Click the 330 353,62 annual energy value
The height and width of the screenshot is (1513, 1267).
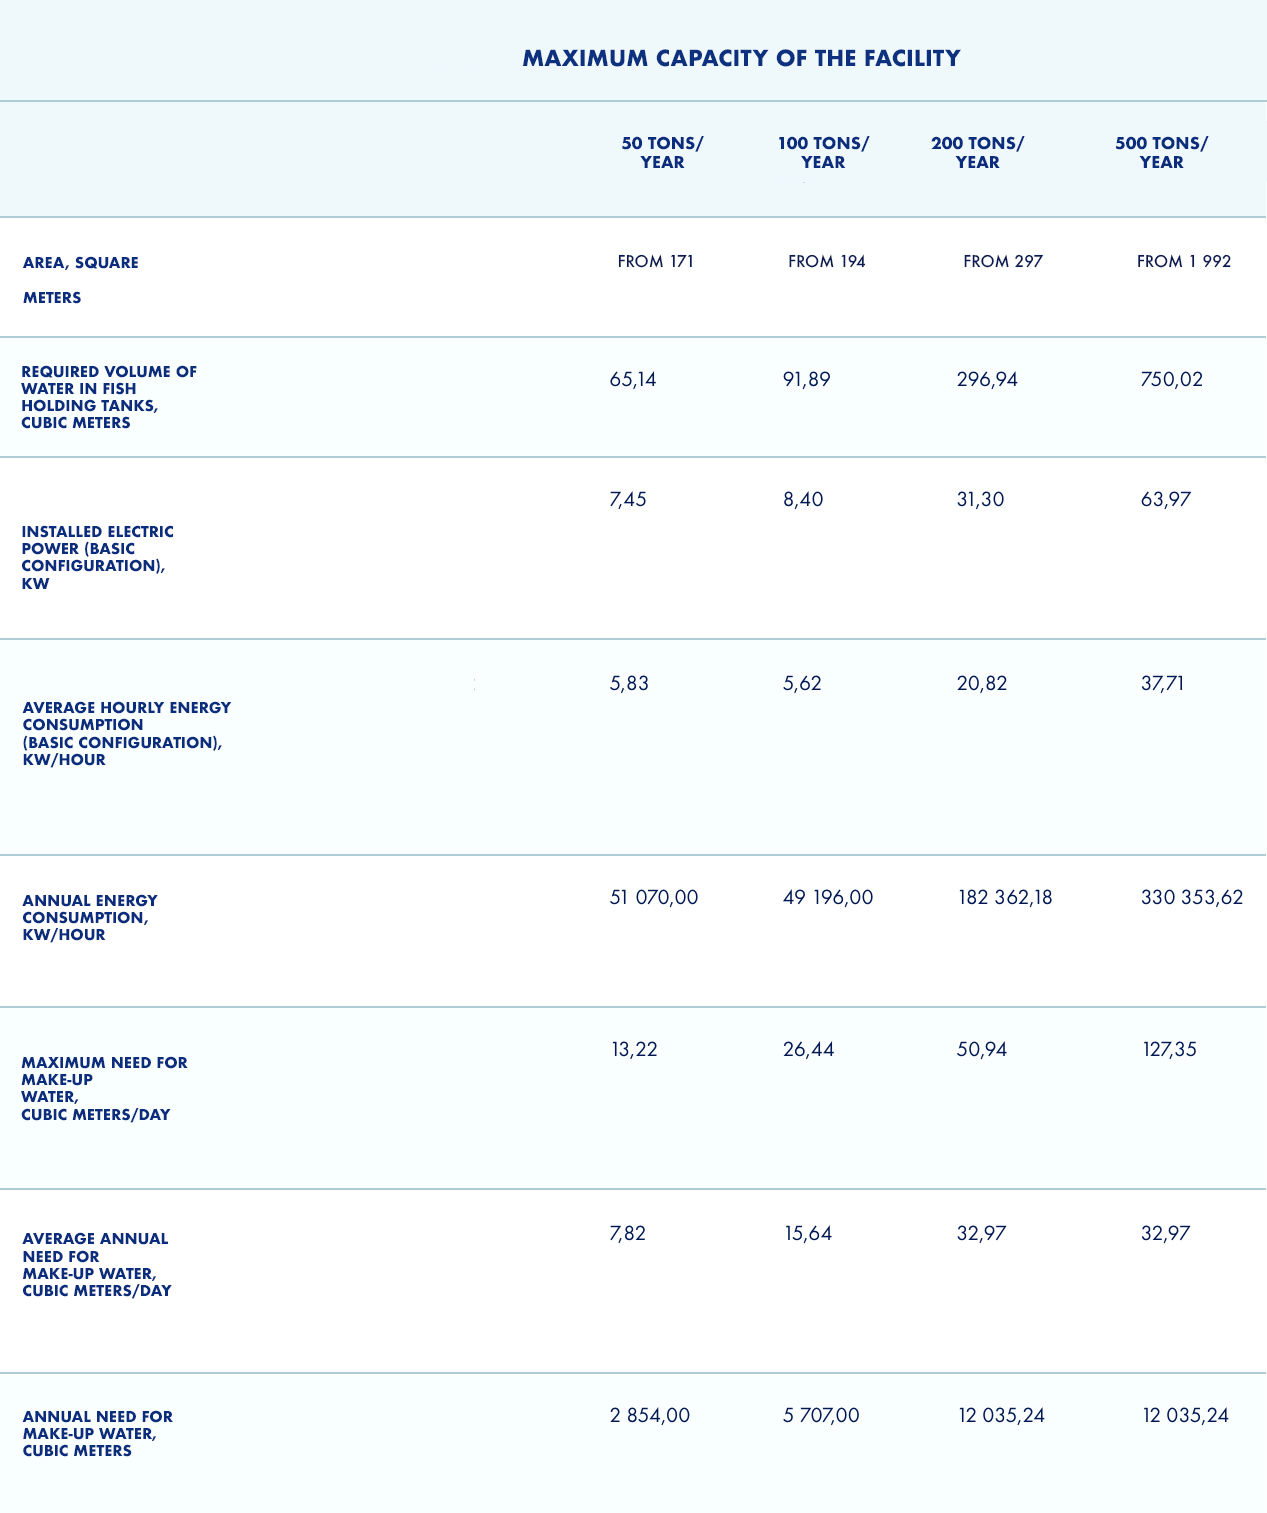click(1192, 898)
